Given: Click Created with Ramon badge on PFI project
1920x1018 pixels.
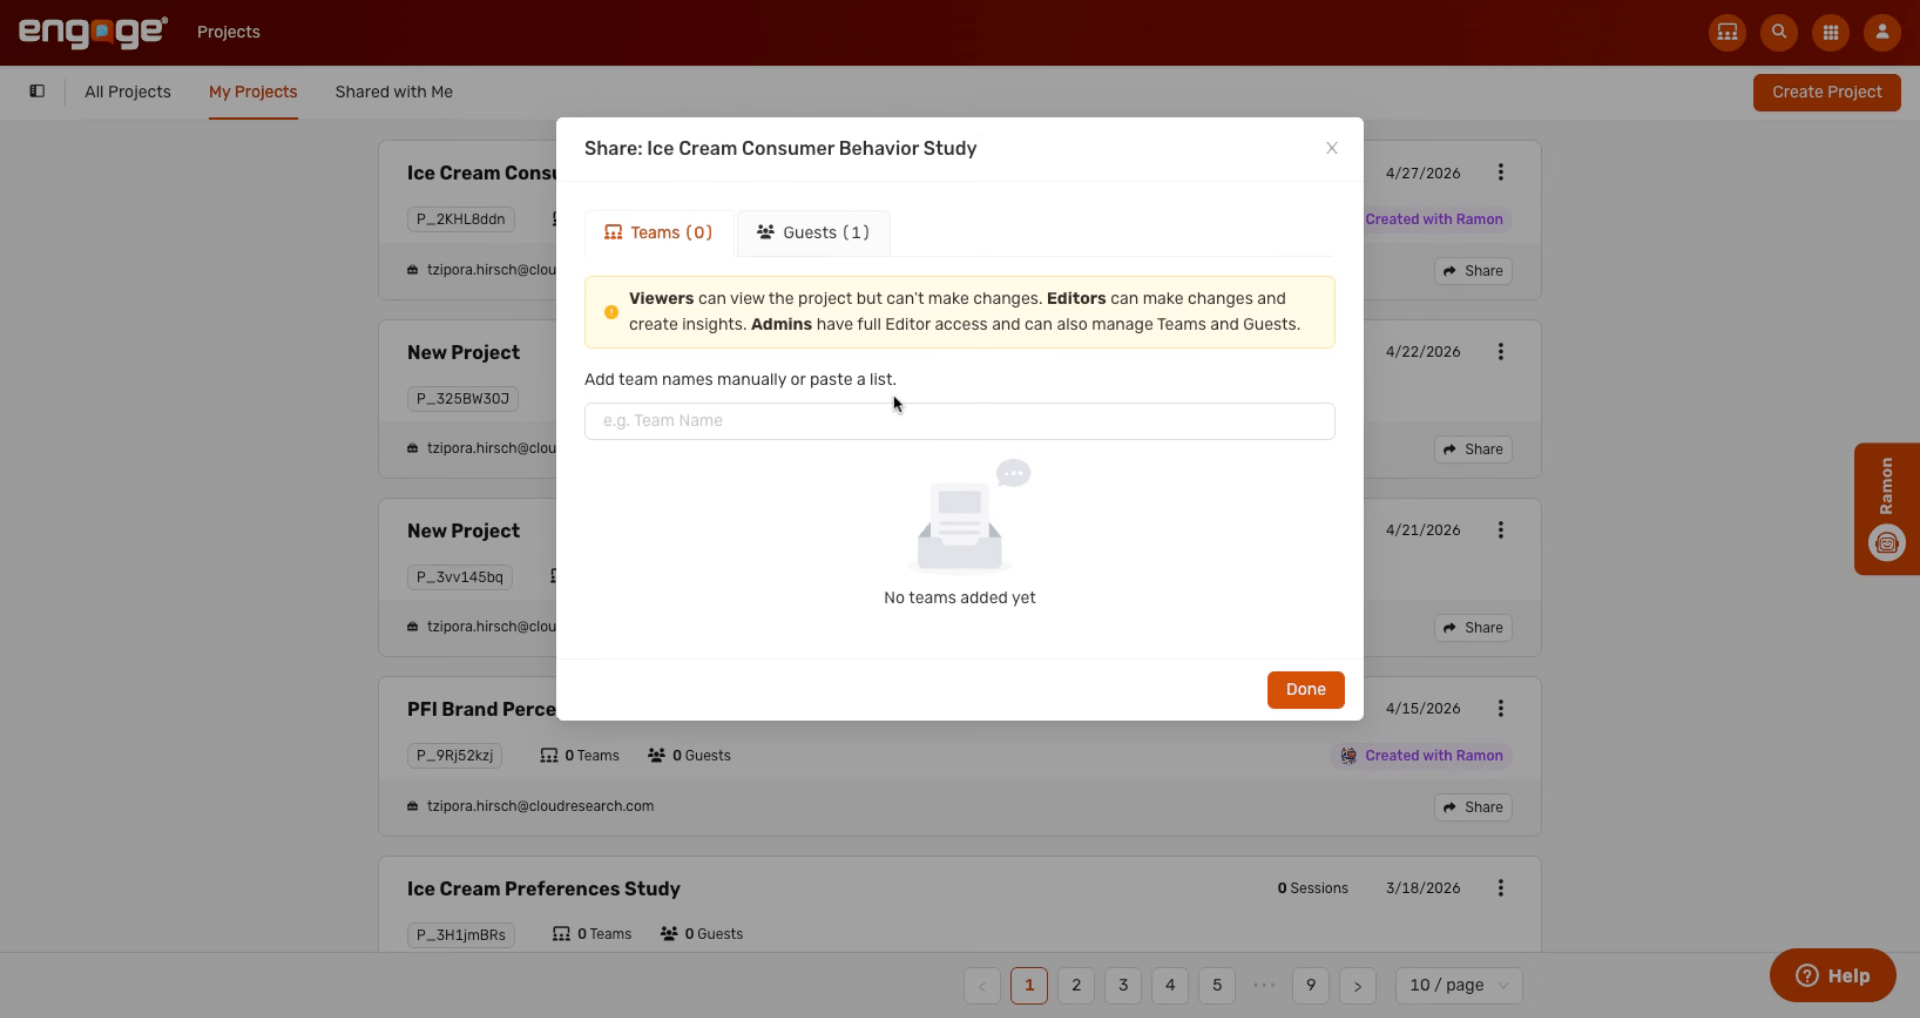Looking at the screenshot, I should (1421, 755).
